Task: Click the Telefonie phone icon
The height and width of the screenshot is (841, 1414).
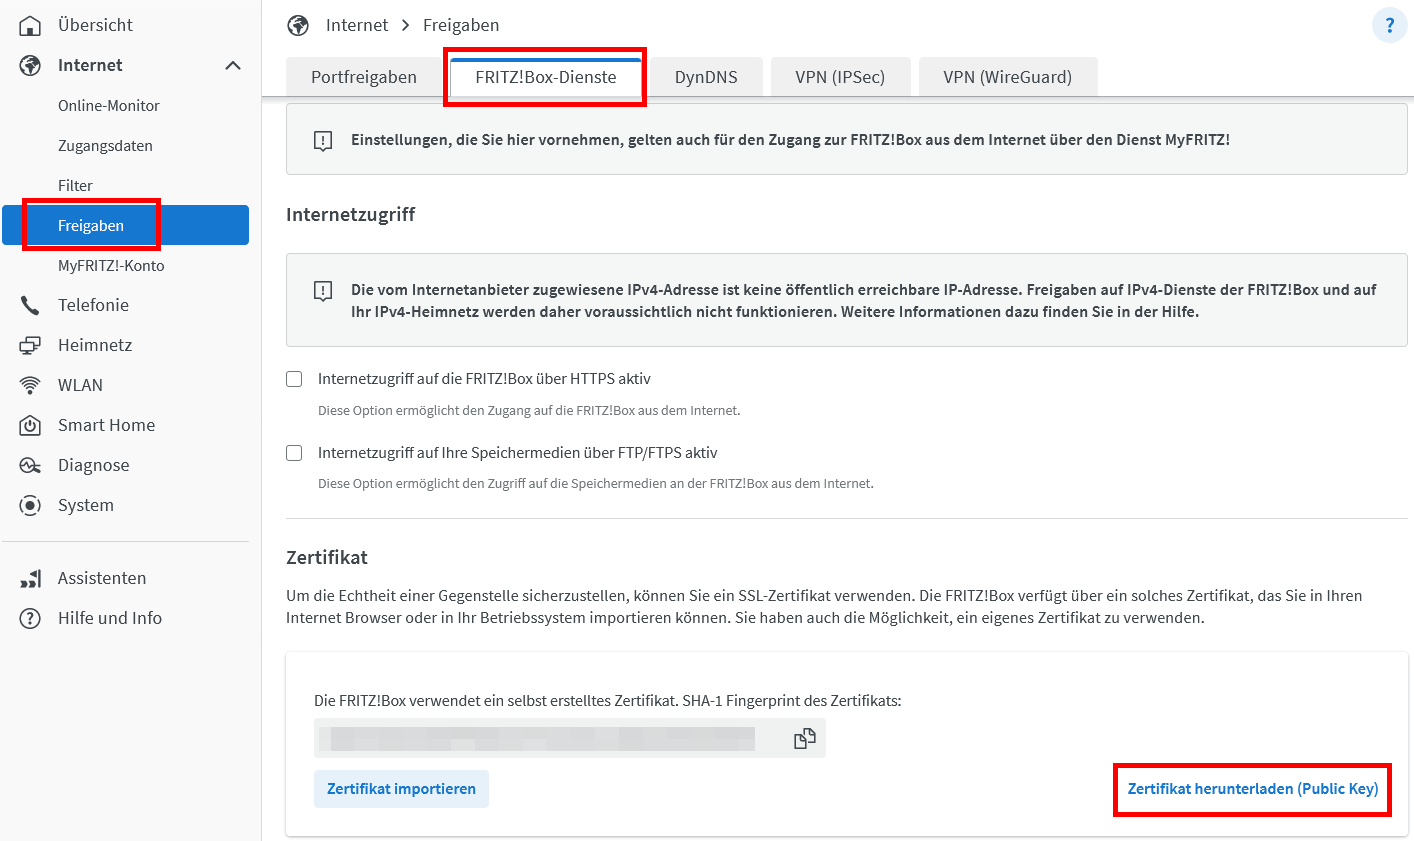Action: pos(31,305)
